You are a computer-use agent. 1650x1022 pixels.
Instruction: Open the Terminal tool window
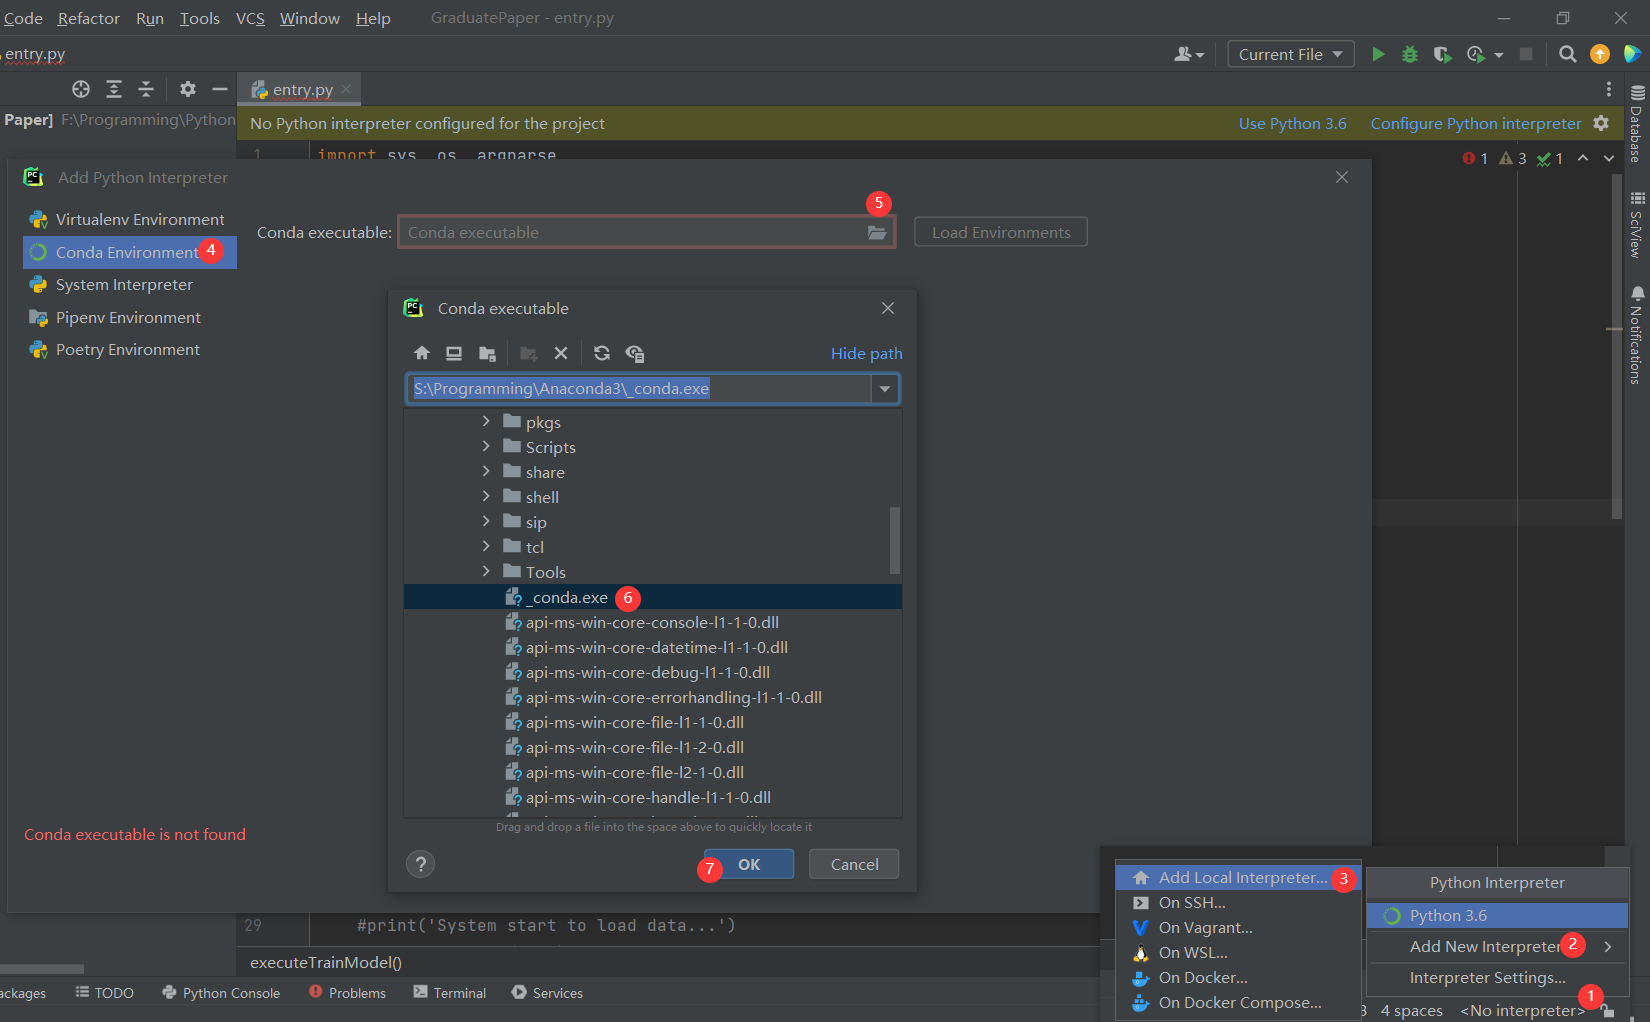tap(450, 993)
